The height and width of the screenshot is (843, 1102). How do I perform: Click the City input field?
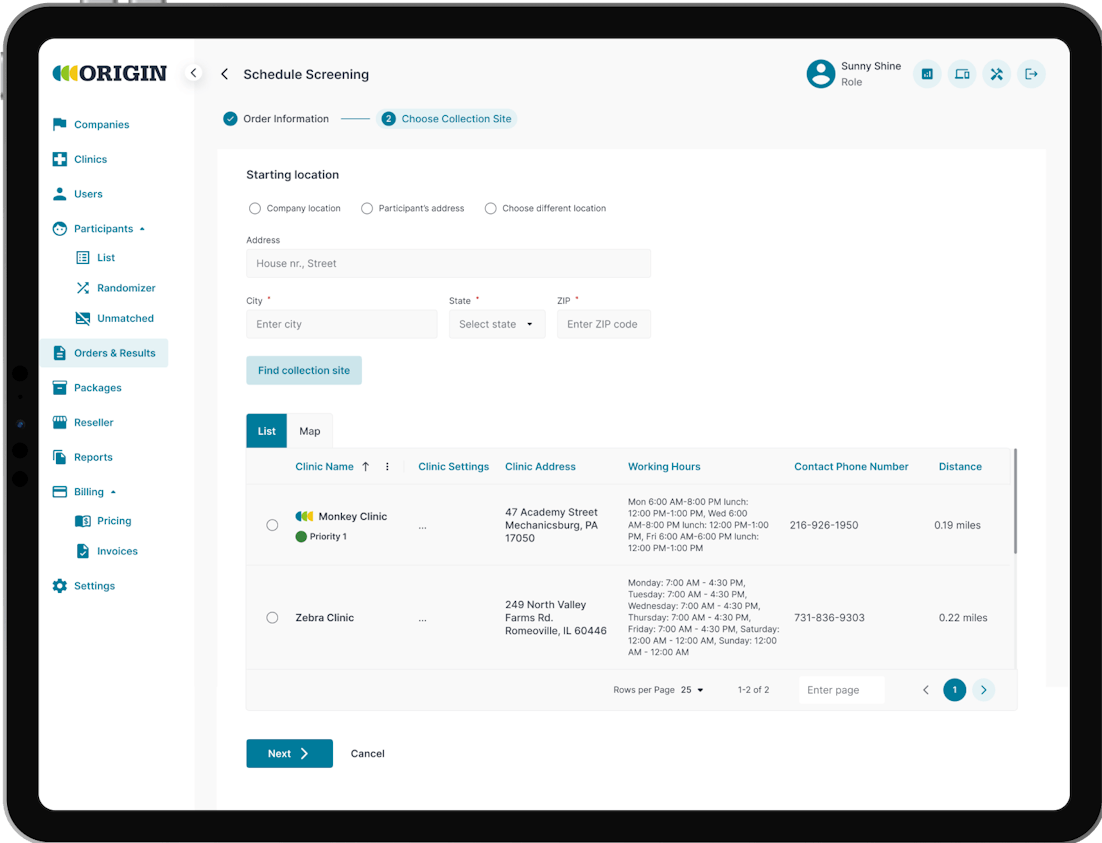(342, 324)
